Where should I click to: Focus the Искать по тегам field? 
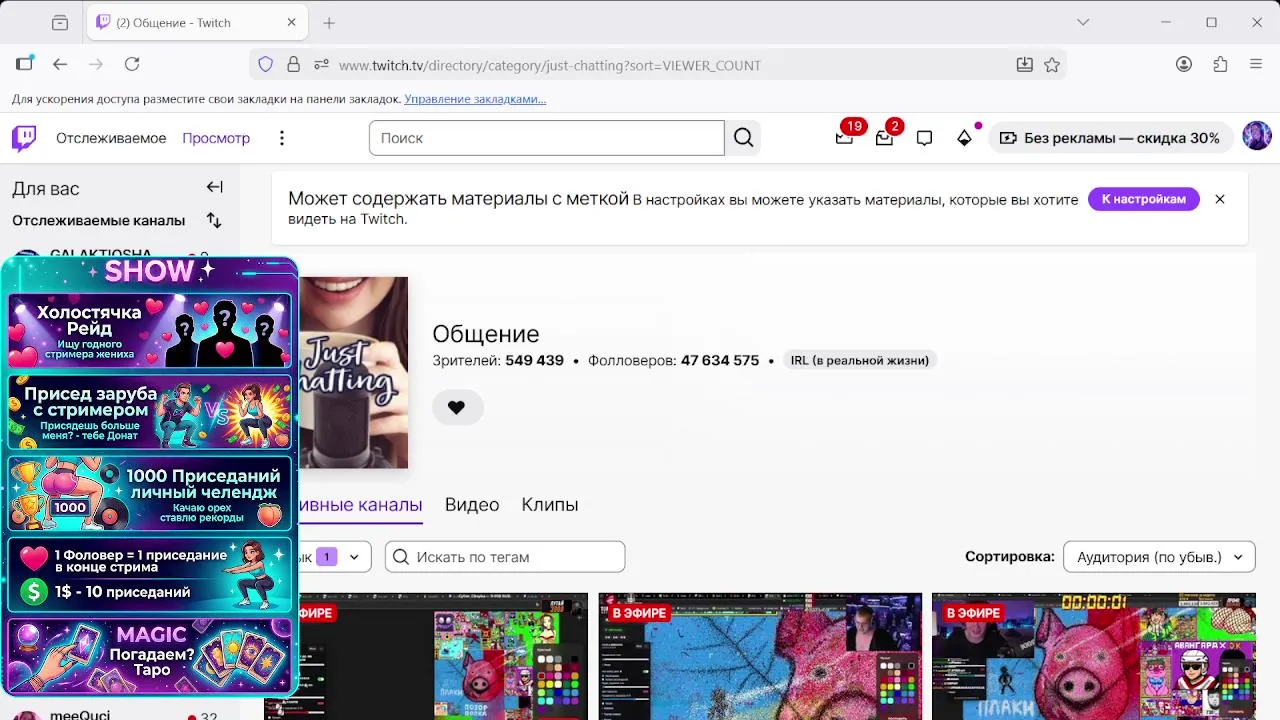[x=505, y=557]
